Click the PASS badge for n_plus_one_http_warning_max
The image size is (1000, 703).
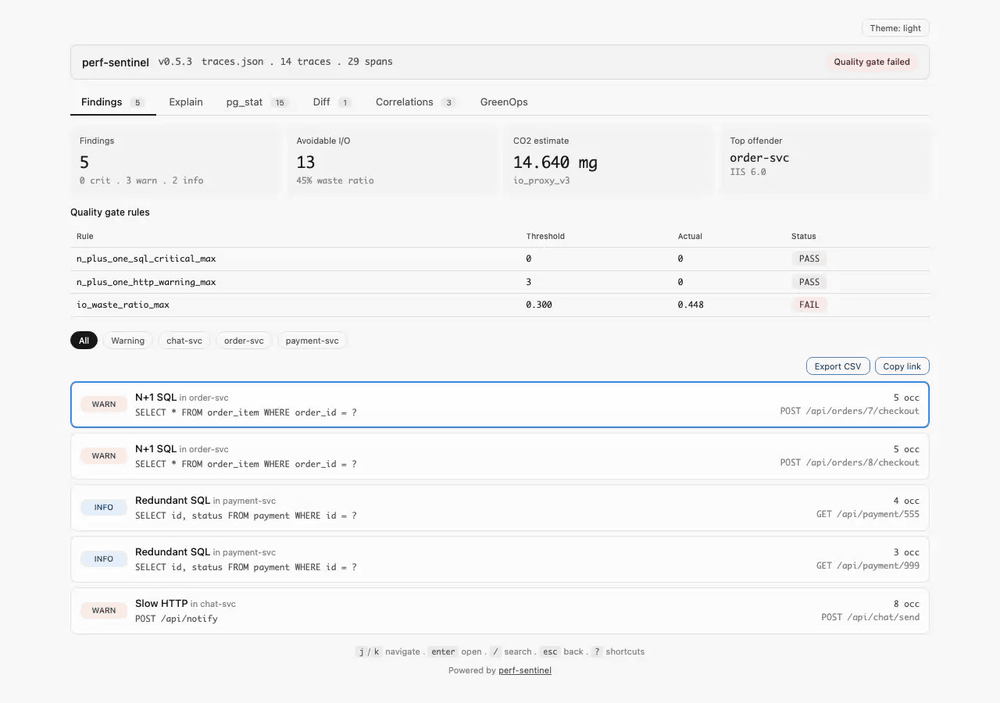point(809,281)
